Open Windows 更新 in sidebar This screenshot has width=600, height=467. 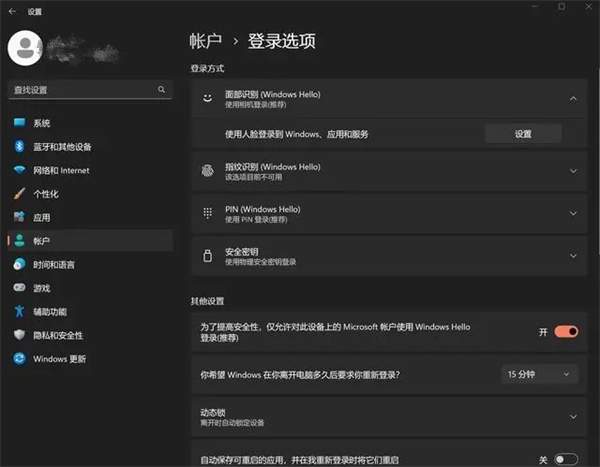[x=59, y=358]
